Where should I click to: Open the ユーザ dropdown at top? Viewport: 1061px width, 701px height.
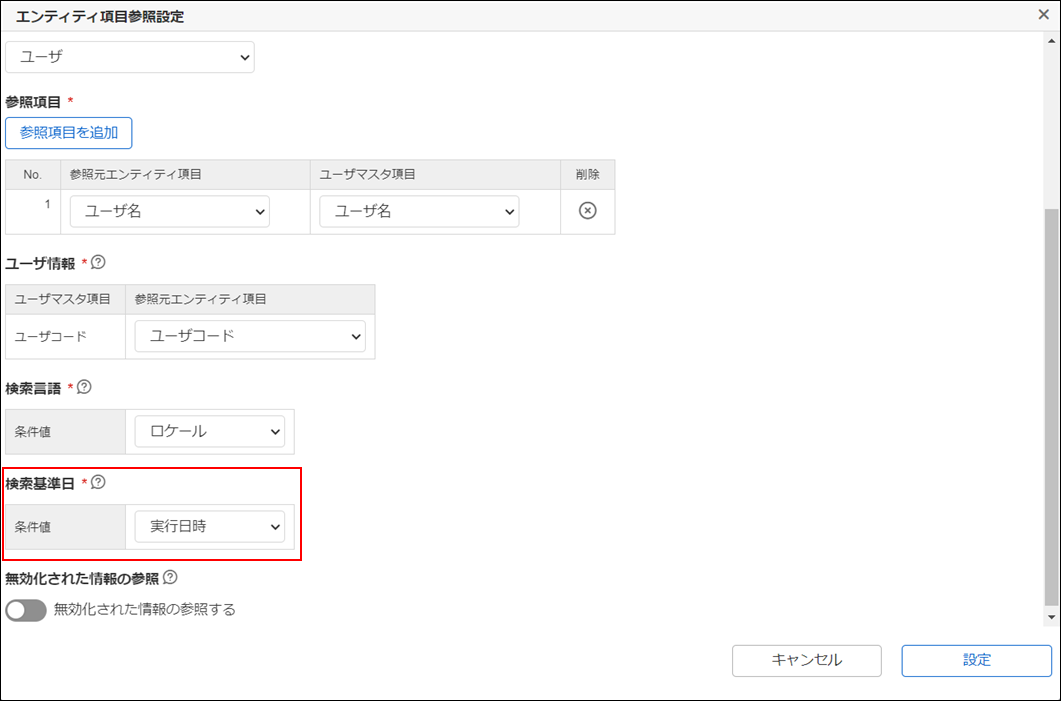(x=130, y=58)
